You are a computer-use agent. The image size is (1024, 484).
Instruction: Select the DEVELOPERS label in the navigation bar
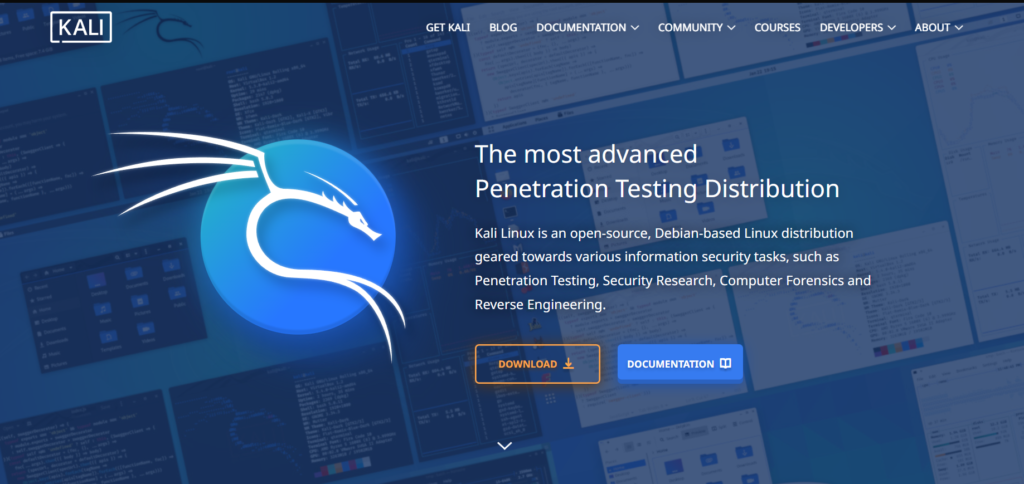pos(851,28)
